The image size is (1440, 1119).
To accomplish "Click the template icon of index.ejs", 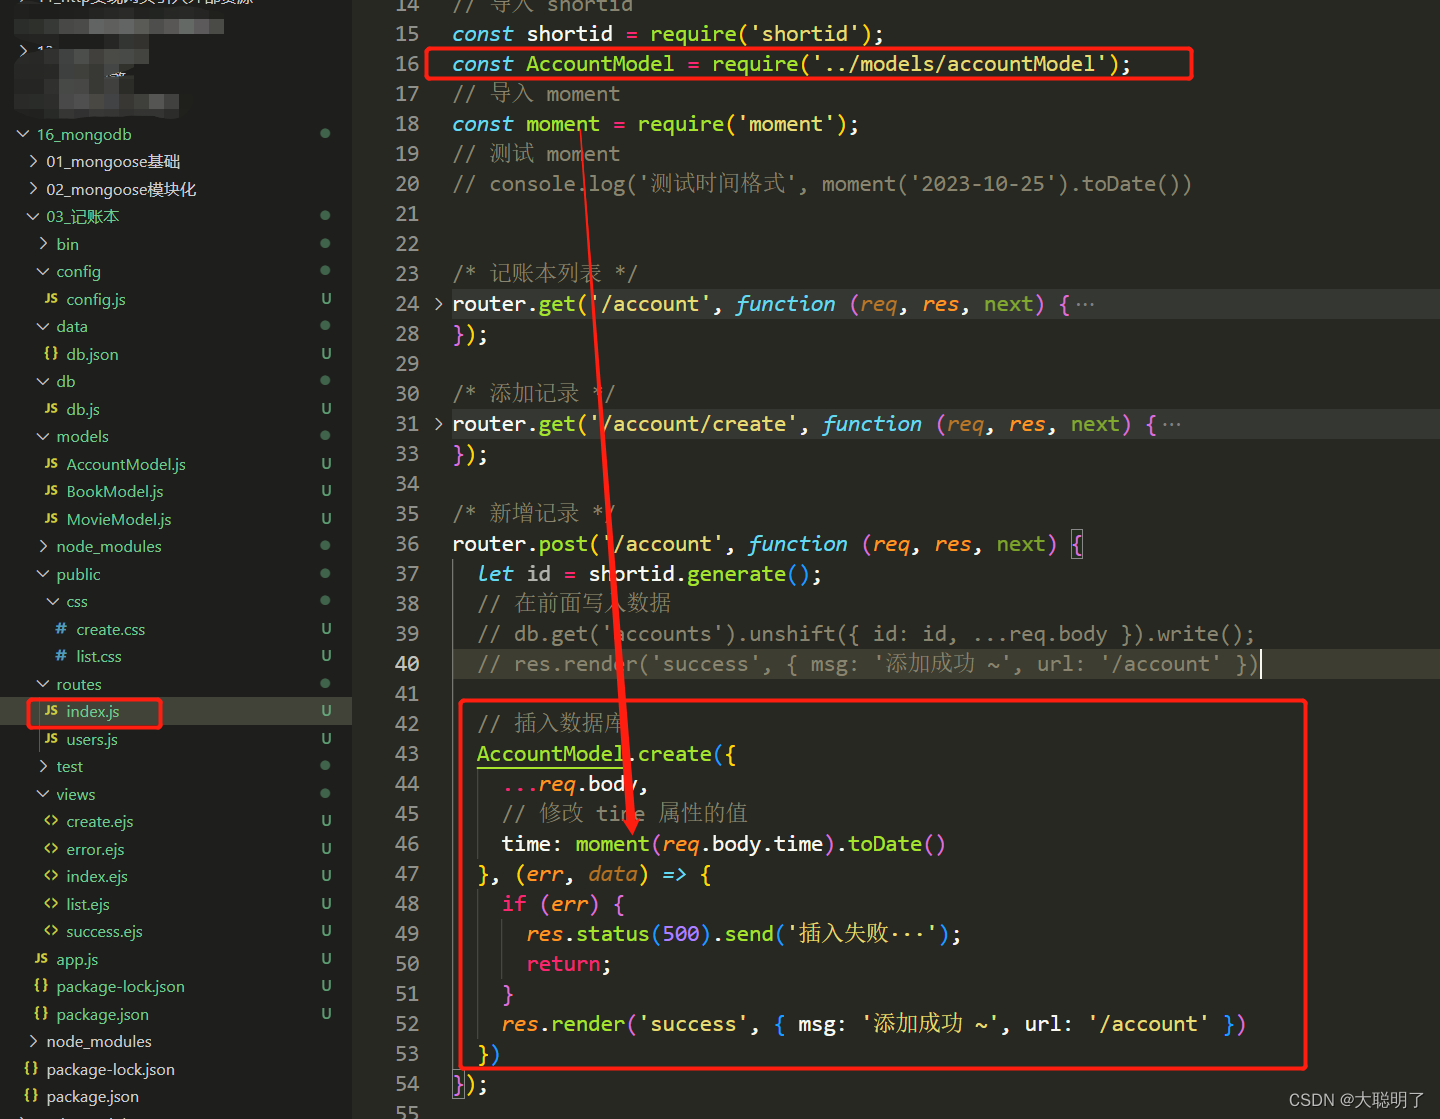I will [x=51, y=876].
